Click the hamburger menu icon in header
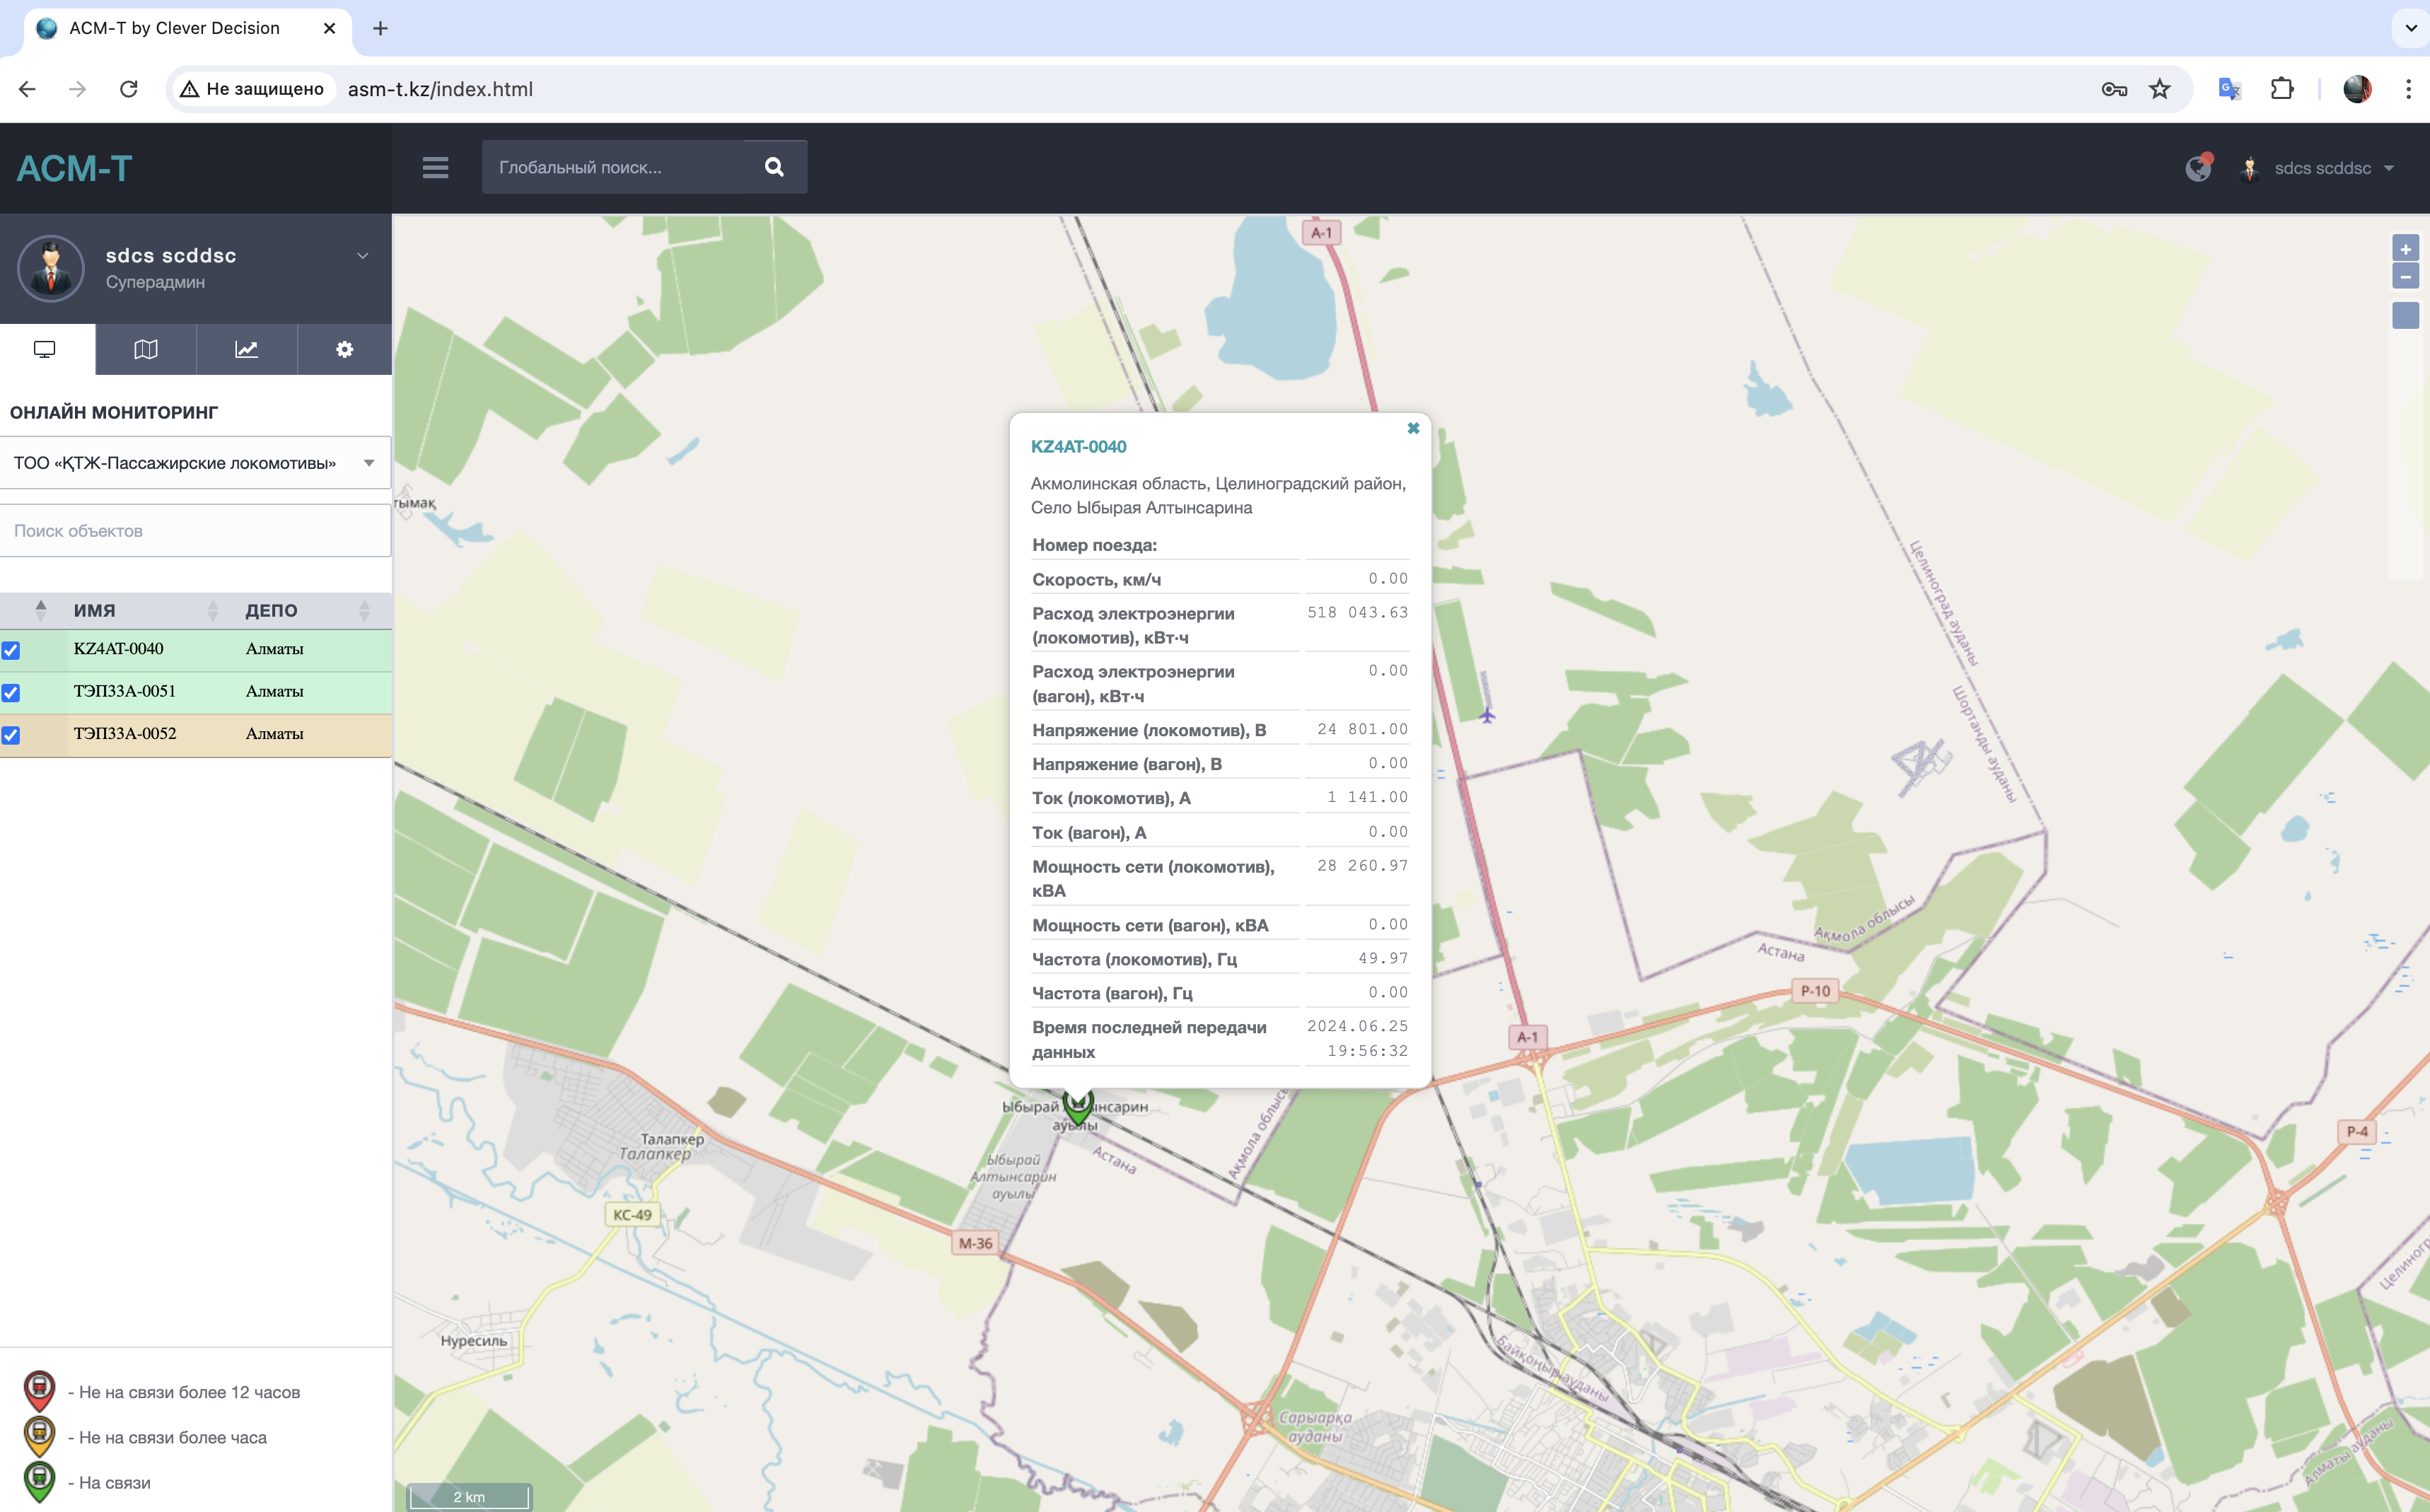Image resolution: width=2430 pixels, height=1512 pixels. point(435,167)
